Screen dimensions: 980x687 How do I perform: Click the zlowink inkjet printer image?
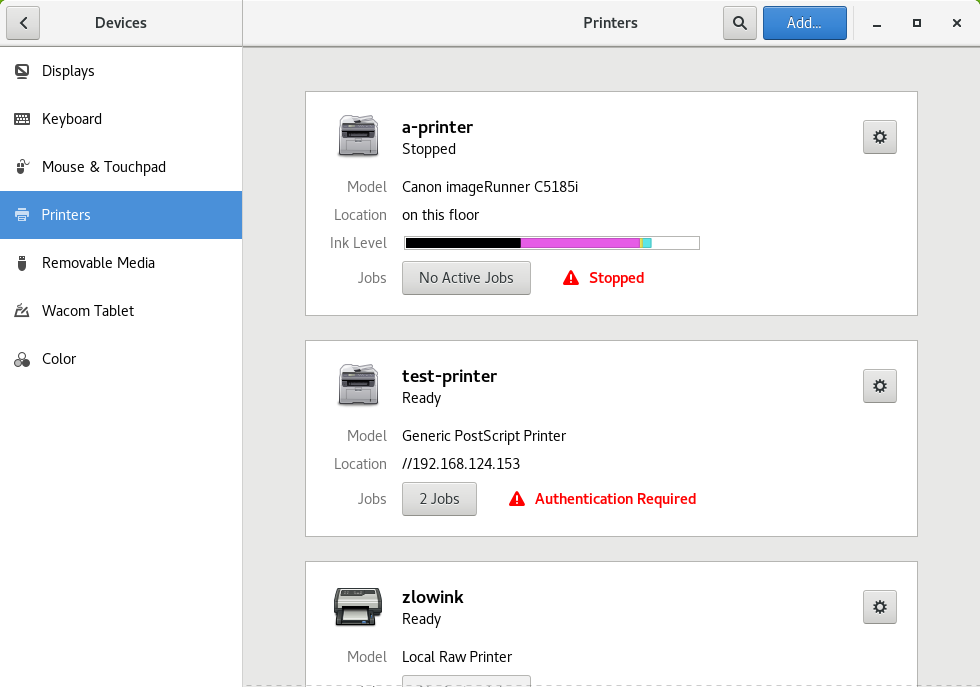[x=358, y=606]
